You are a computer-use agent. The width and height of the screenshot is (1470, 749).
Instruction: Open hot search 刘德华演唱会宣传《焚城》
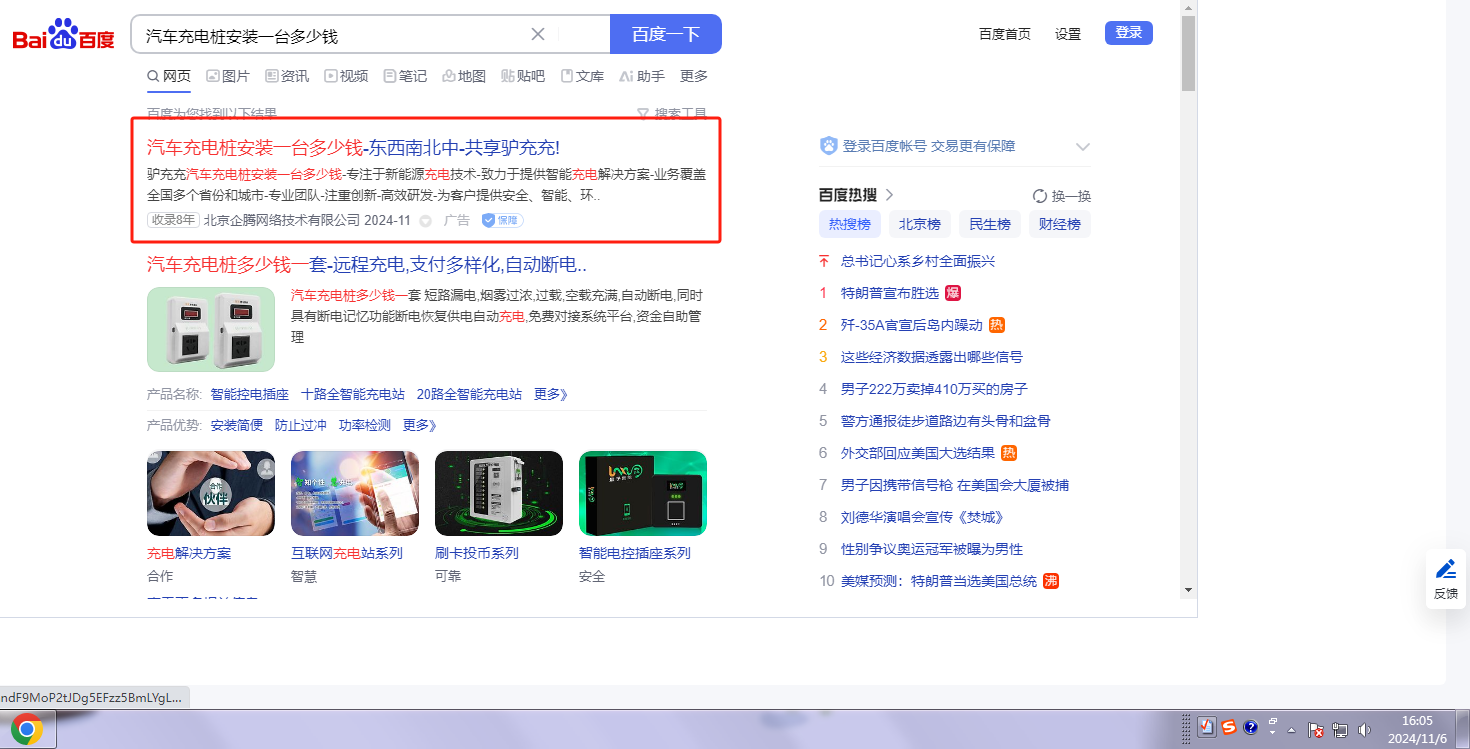click(922, 517)
